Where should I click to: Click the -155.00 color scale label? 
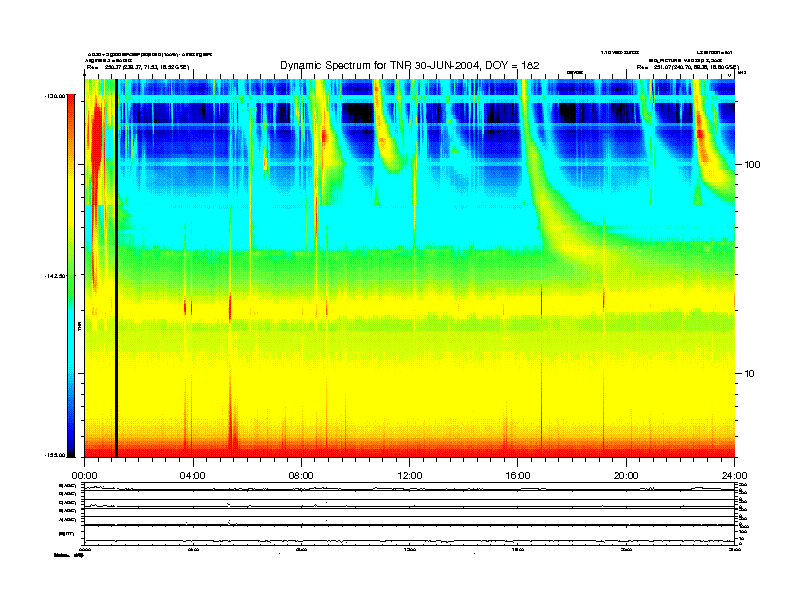click(56, 455)
